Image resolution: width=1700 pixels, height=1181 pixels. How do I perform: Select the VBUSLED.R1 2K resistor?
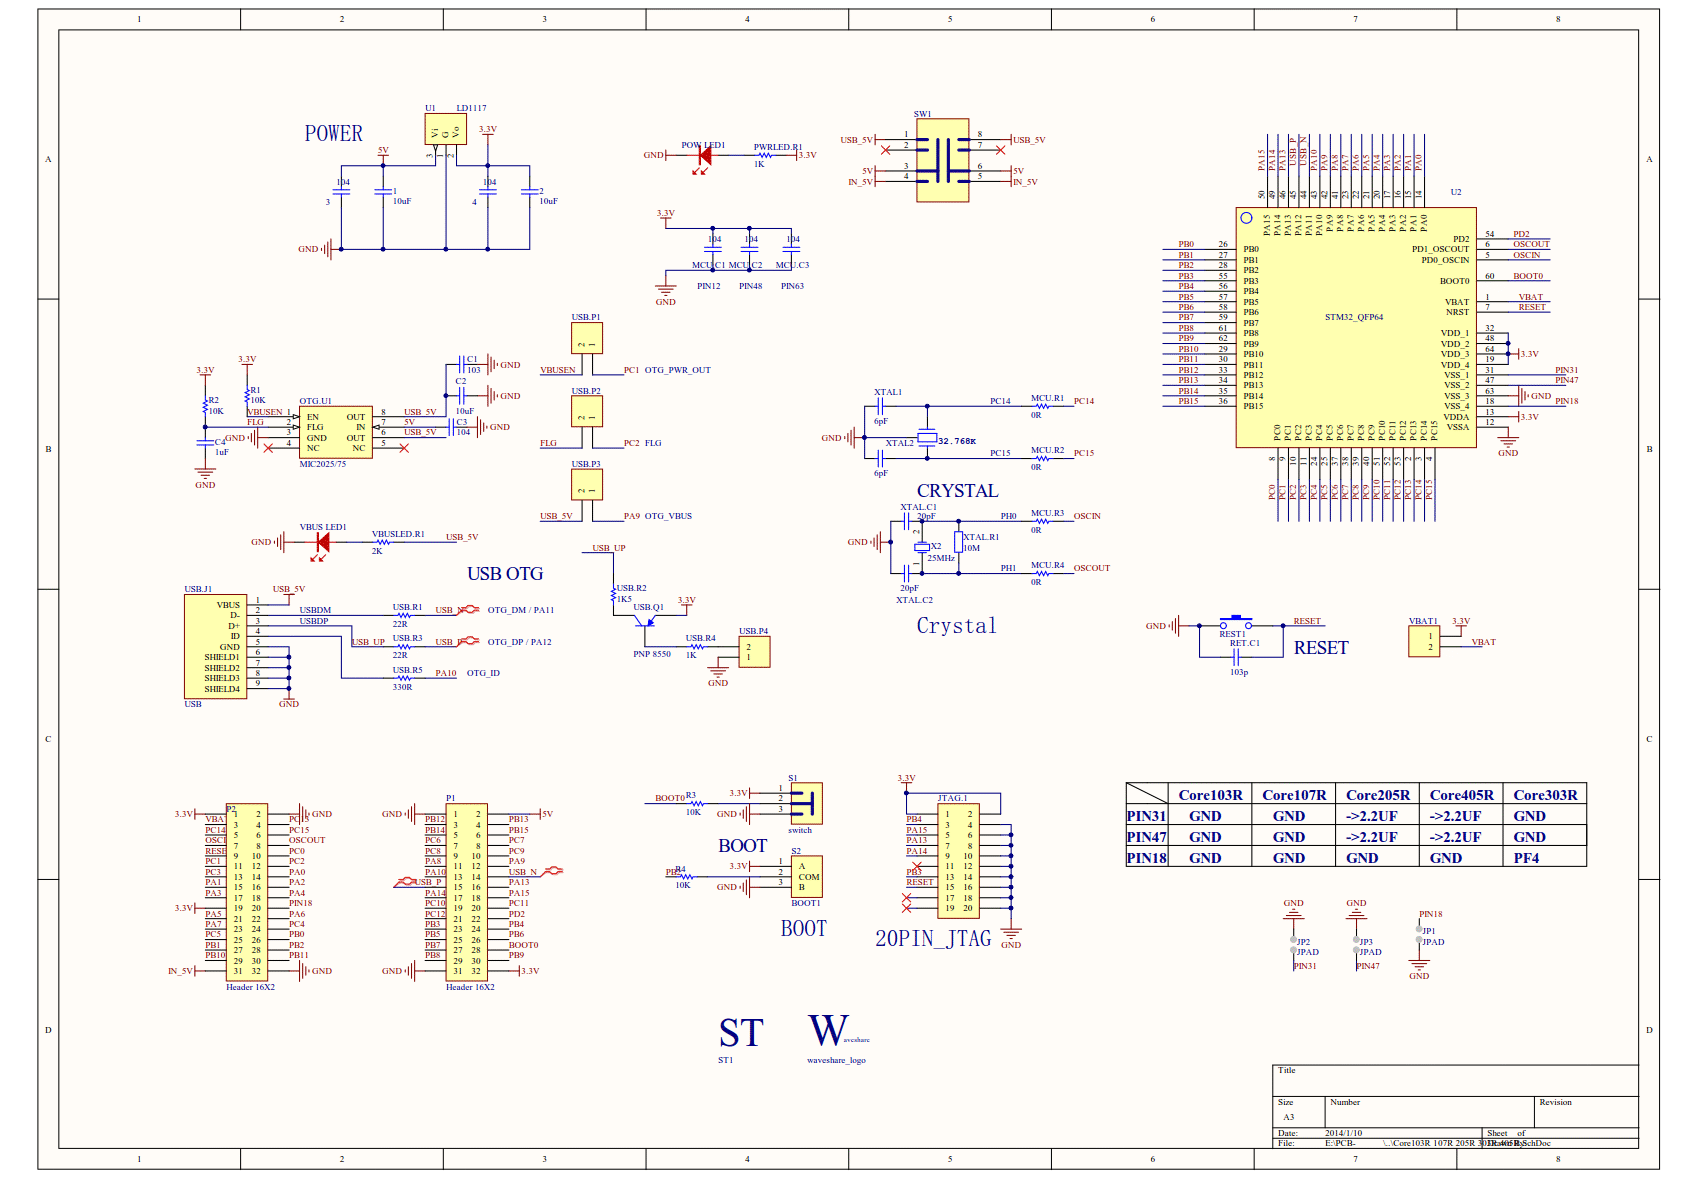coord(384,542)
